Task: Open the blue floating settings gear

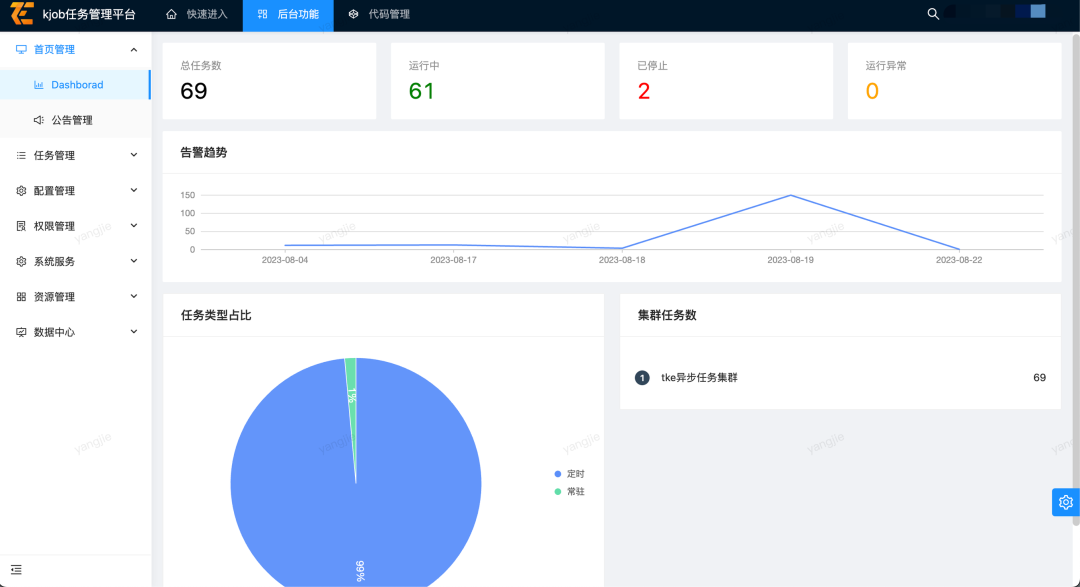Action: [1066, 502]
